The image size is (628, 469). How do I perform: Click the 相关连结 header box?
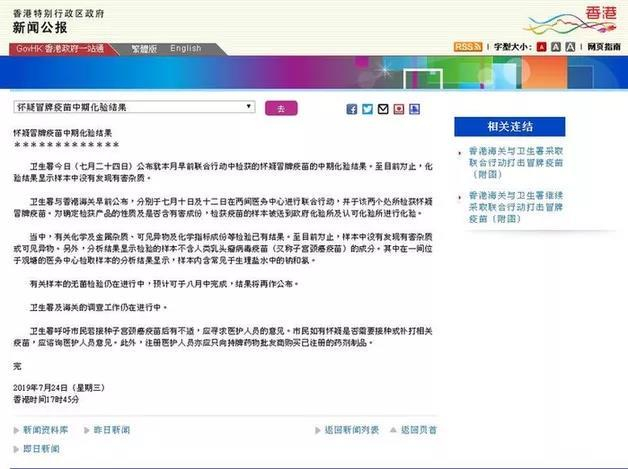509,127
